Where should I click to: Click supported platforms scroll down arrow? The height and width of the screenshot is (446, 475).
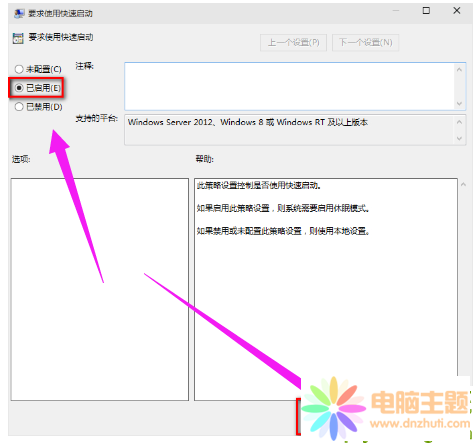pyautogui.click(x=459, y=138)
